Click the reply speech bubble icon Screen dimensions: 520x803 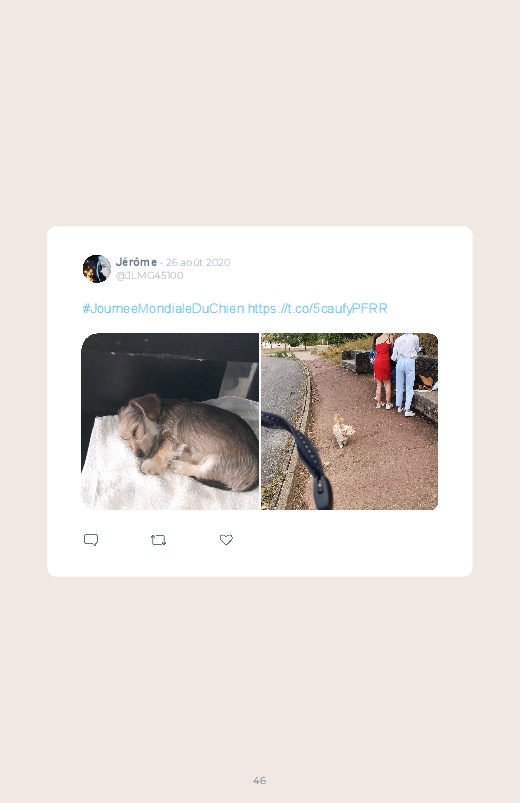point(91,540)
